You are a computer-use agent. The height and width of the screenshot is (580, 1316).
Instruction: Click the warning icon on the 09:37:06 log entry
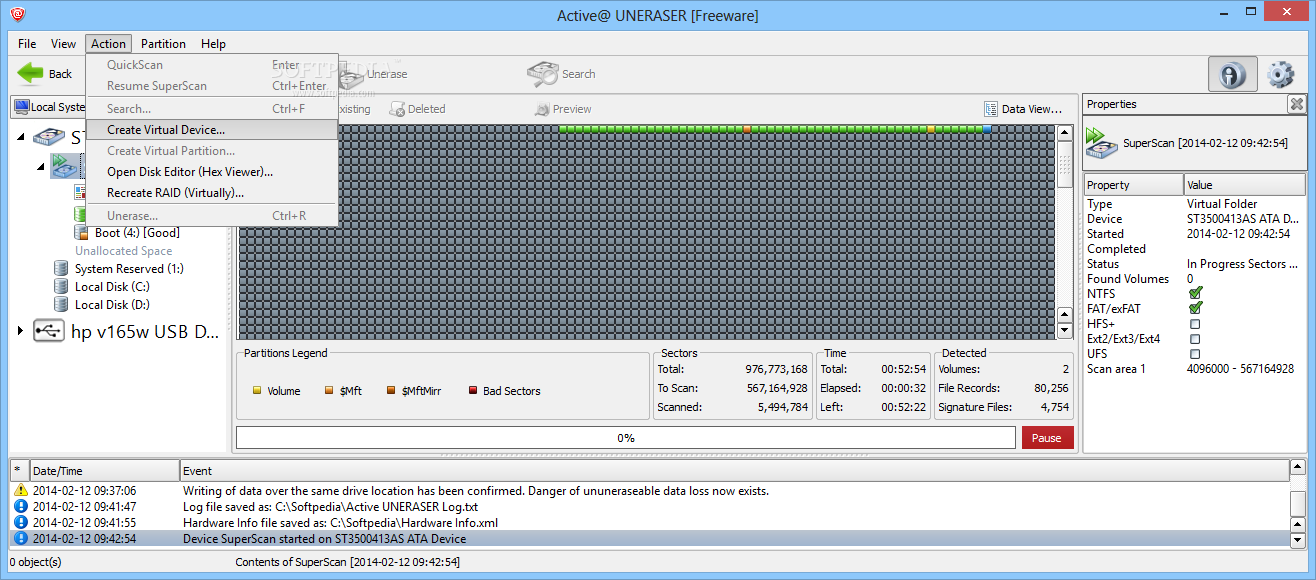[20, 490]
